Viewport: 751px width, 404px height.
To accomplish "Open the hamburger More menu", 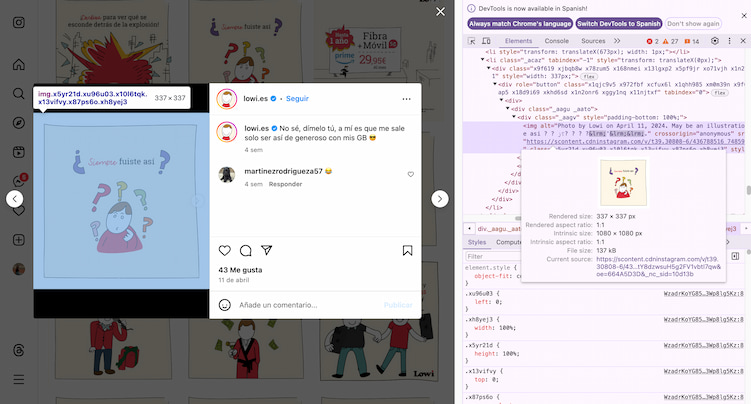I will point(19,380).
